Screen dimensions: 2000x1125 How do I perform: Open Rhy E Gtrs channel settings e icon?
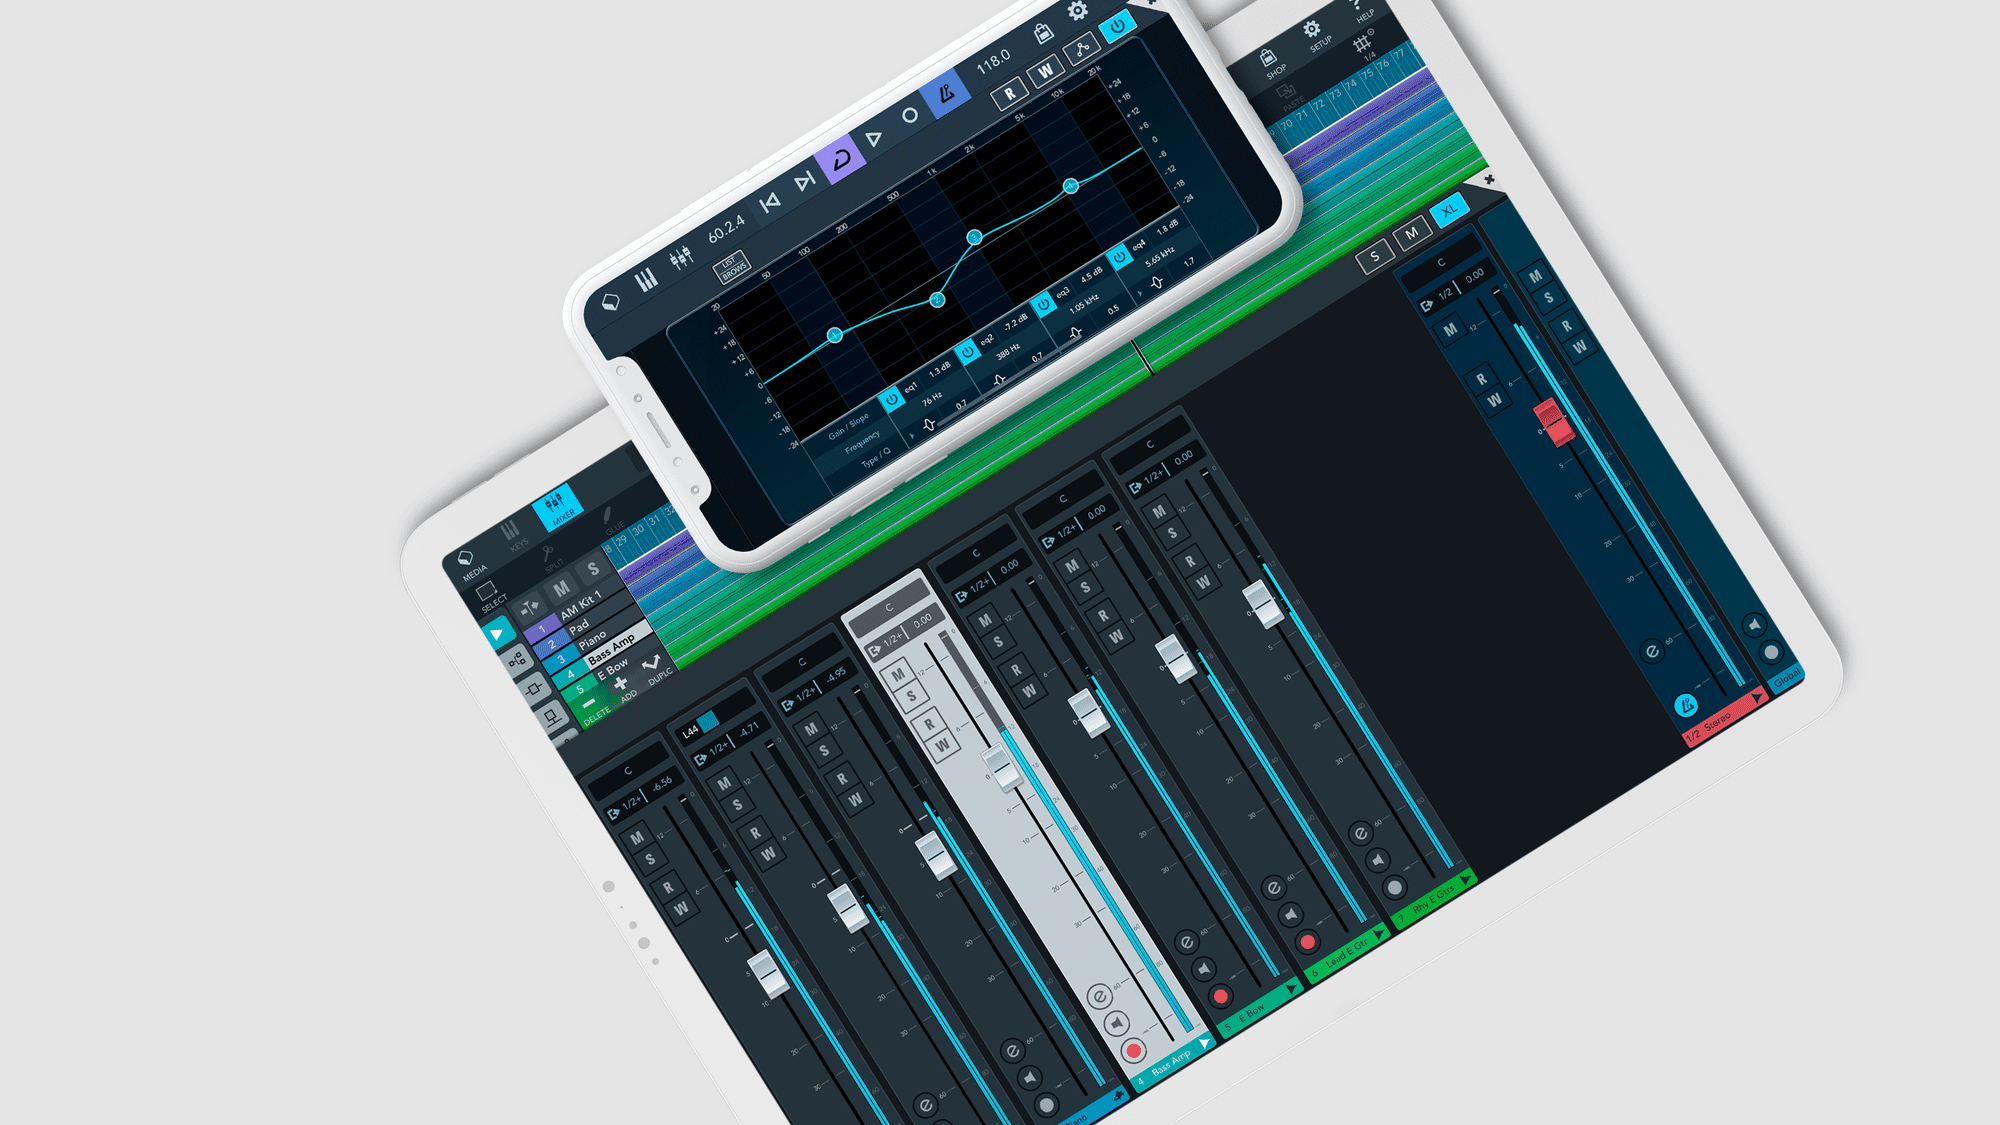[1360, 832]
